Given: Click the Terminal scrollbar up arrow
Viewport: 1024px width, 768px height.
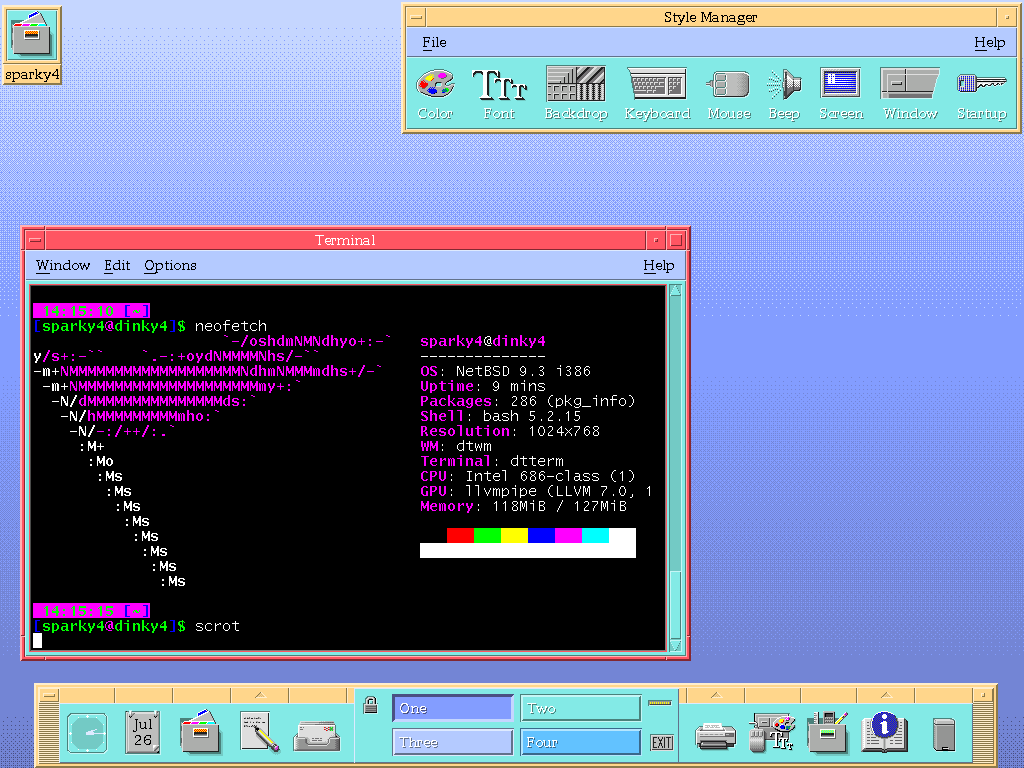Looking at the screenshot, I should pyautogui.click(x=675, y=291).
